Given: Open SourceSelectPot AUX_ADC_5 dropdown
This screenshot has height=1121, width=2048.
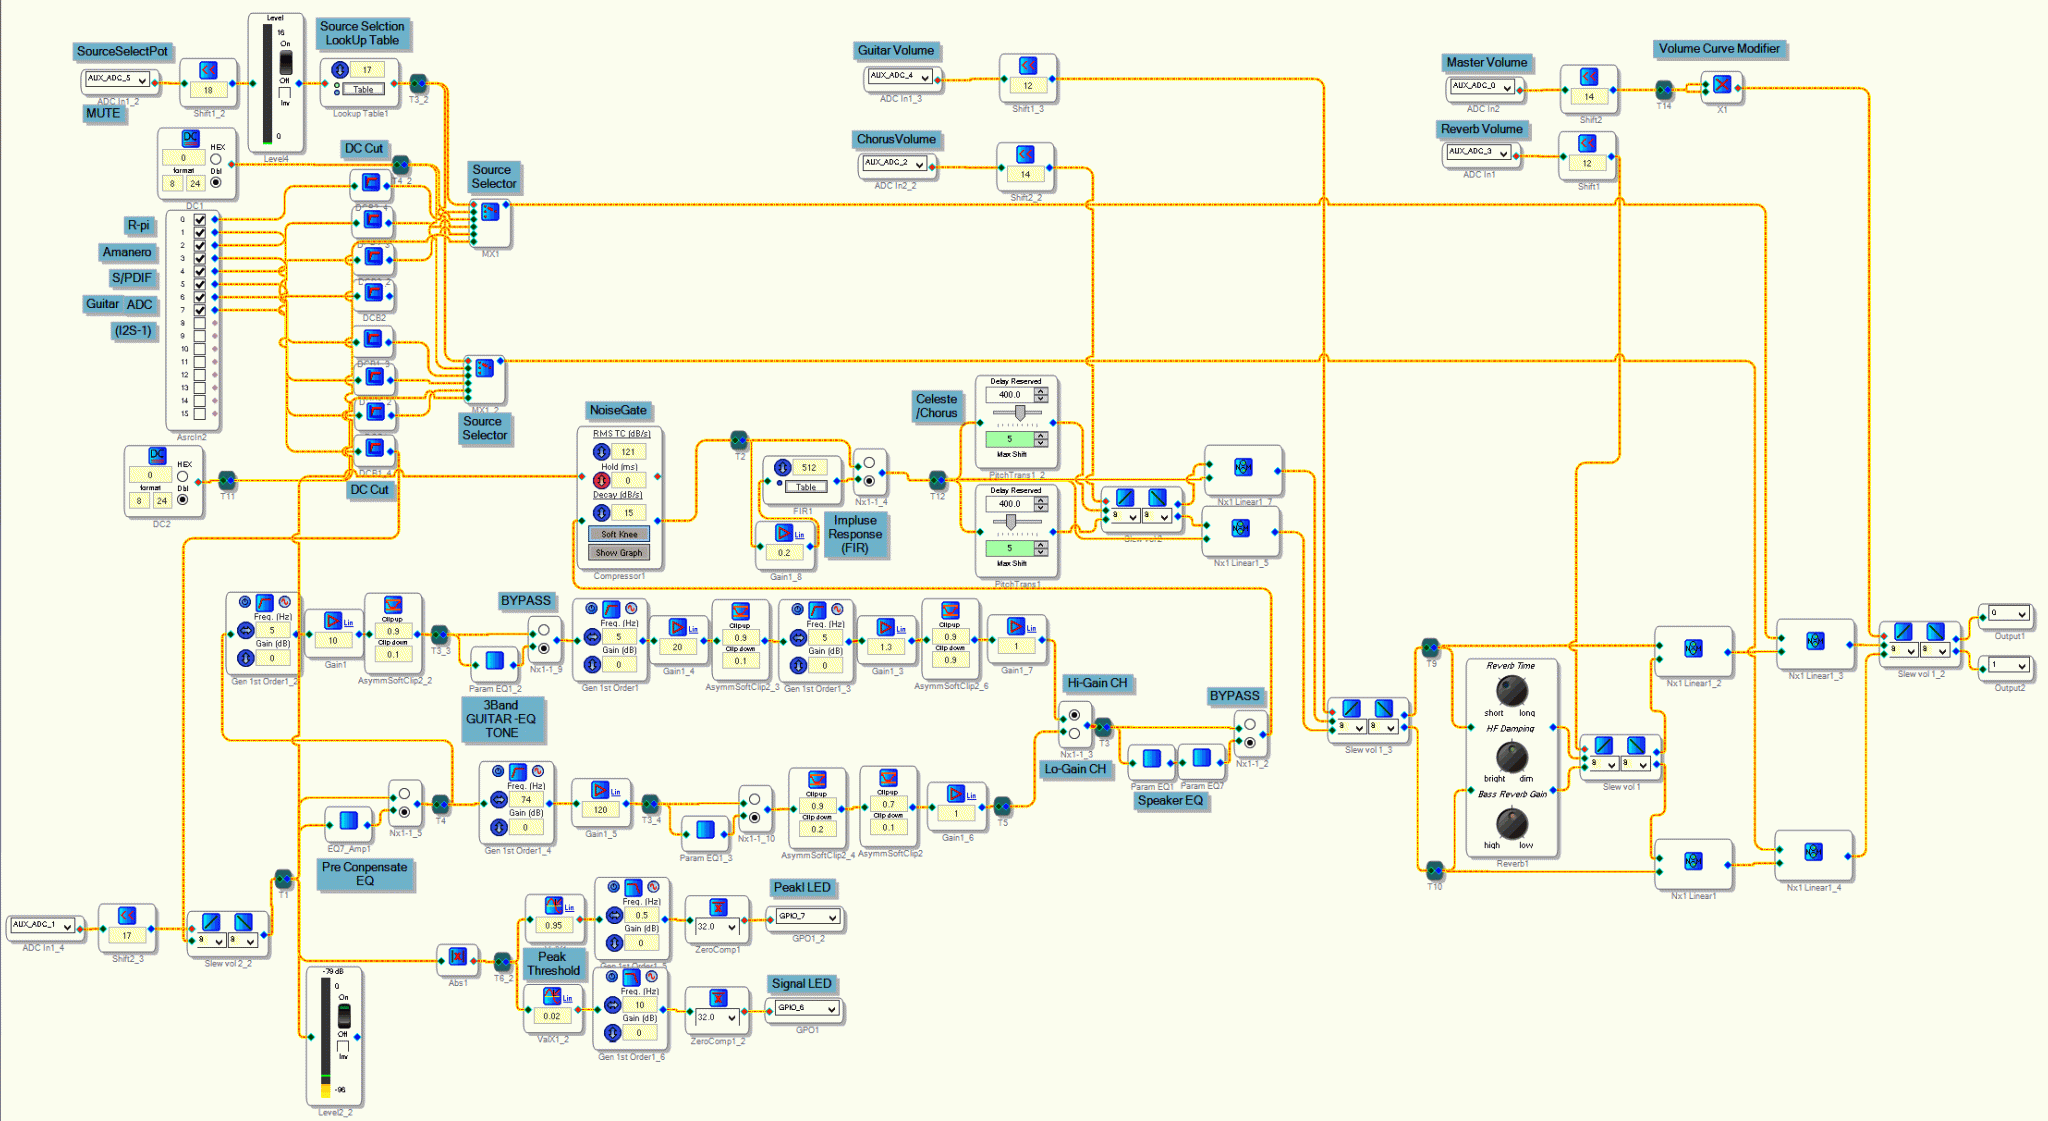Looking at the screenshot, I should pos(116,79).
